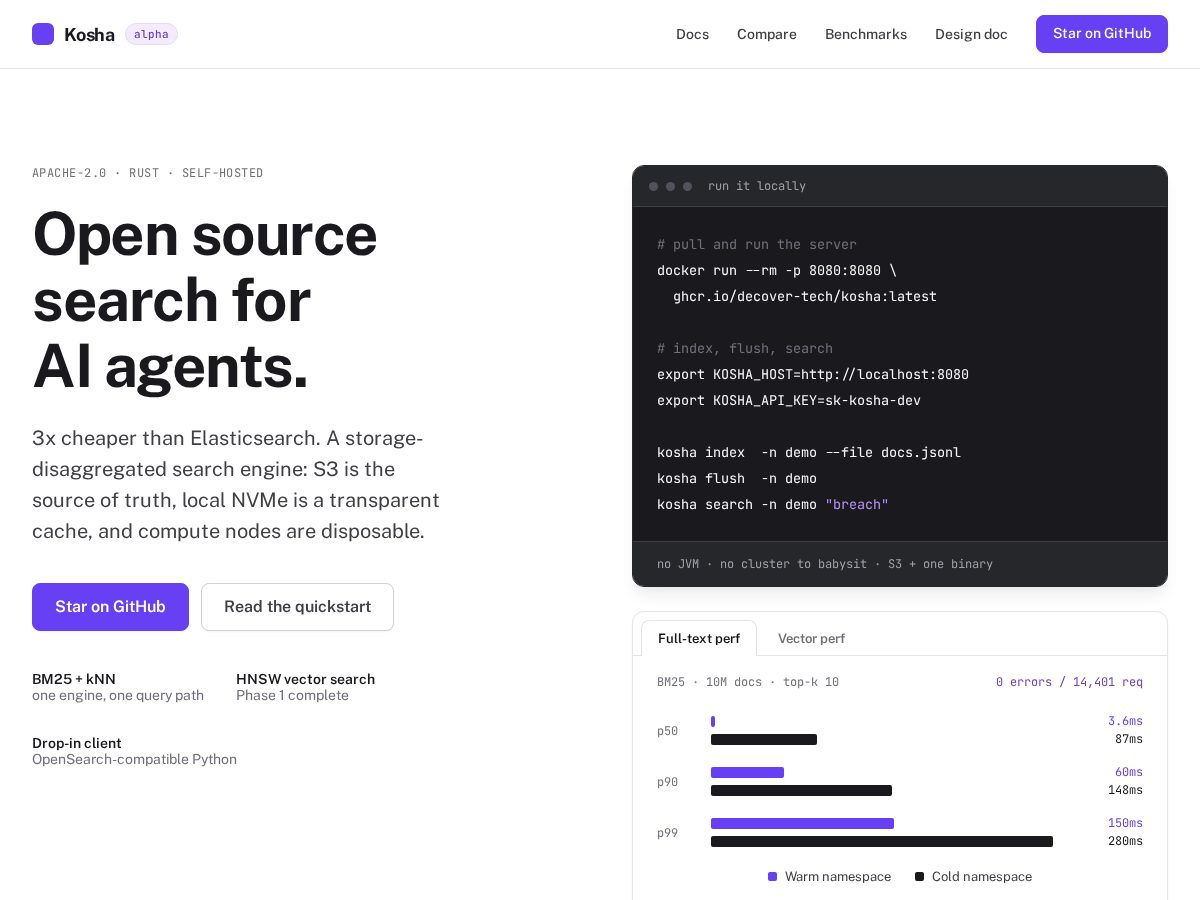Click the '280ms' value
The width and height of the screenshot is (1200, 900).
[1125, 841]
